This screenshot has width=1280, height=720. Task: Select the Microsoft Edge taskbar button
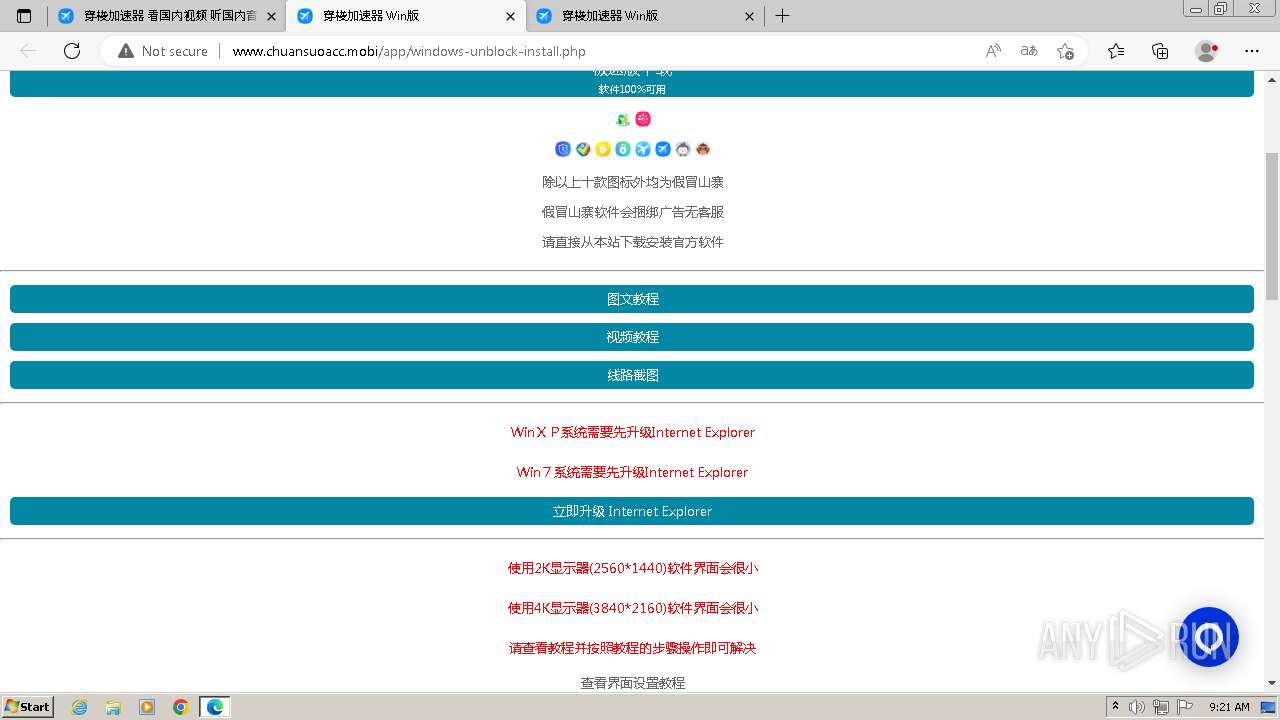pyautogui.click(x=215, y=707)
